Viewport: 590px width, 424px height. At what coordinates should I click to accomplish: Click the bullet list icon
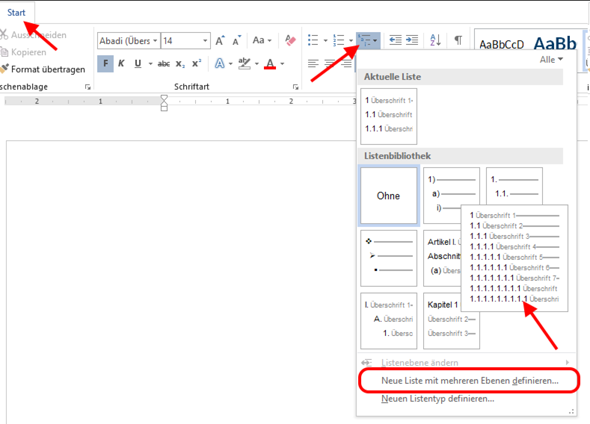pos(313,40)
